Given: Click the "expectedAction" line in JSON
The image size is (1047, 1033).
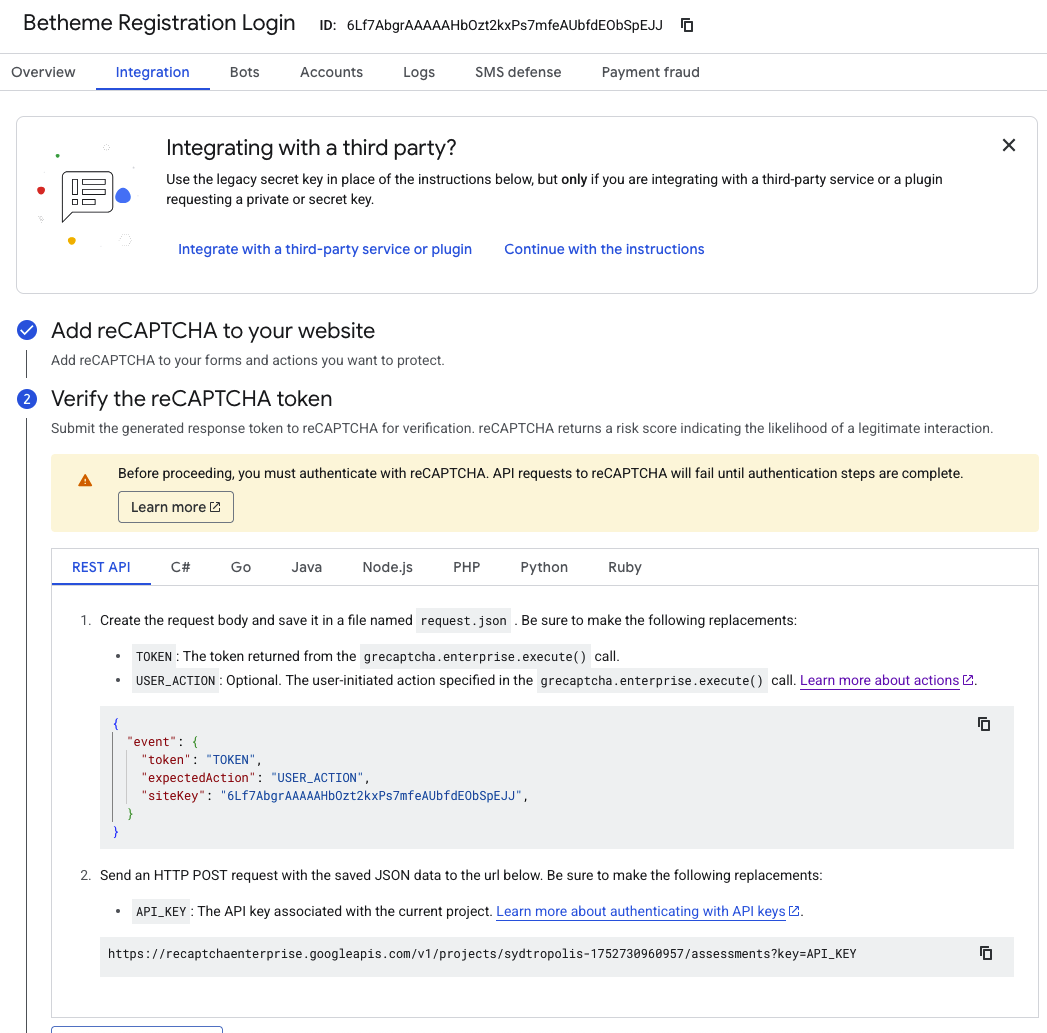Looking at the screenshot, I should pyautogui.click(x=255, y=777).
